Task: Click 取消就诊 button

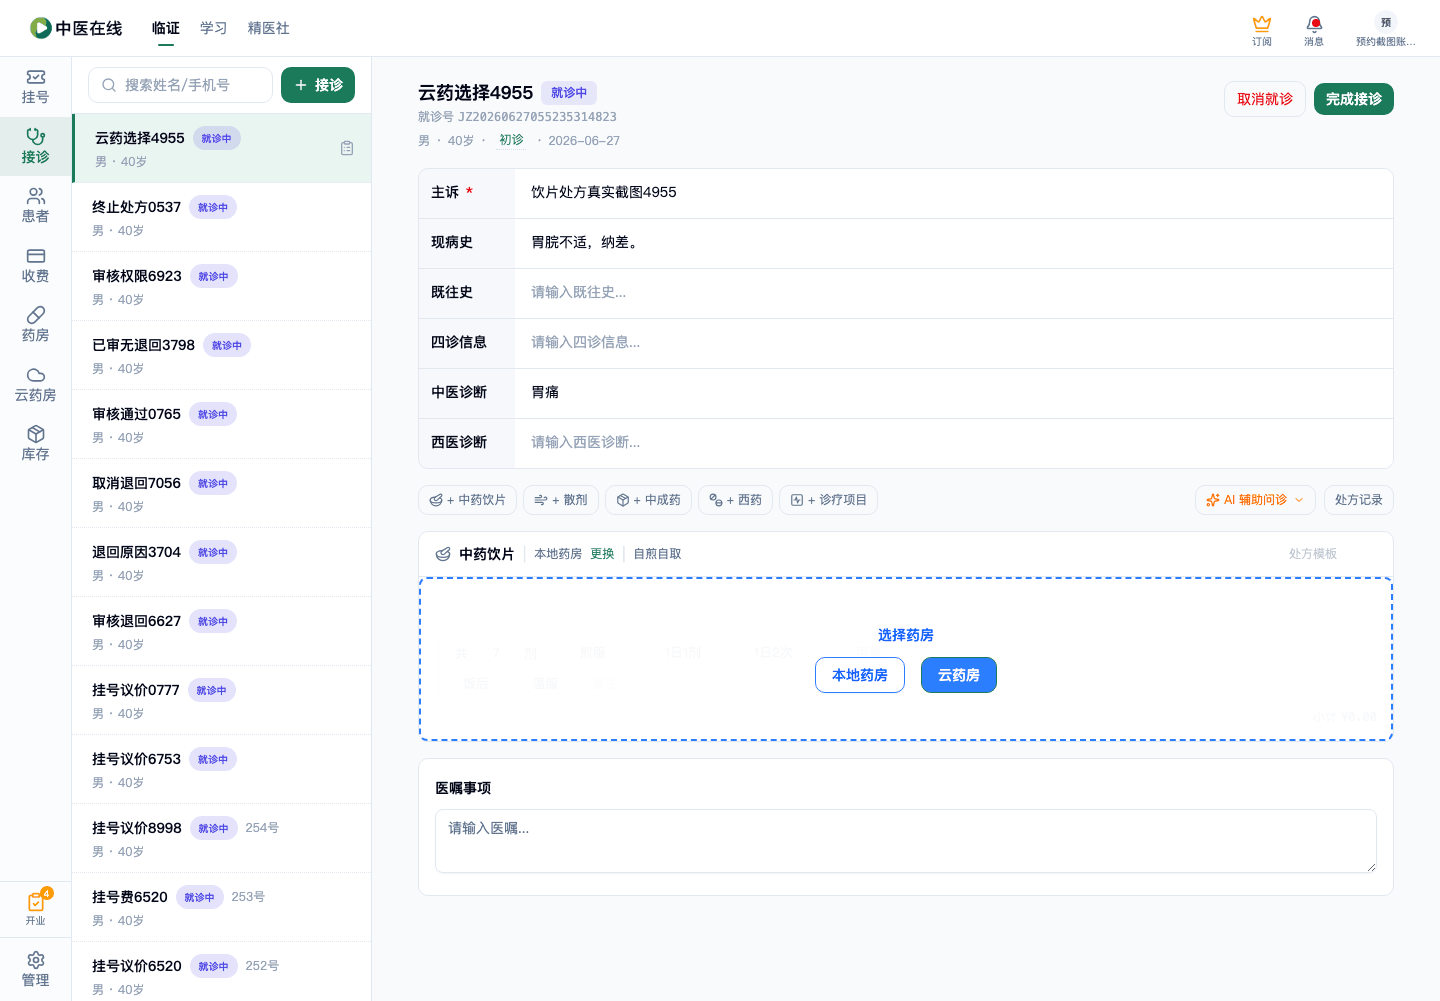Action: click(1265, 99)
